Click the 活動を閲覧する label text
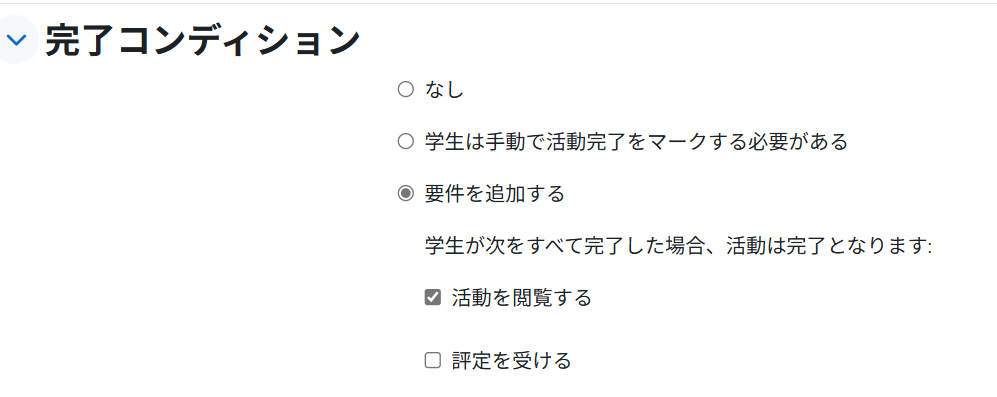Image resolution: width=997 pixels, height=397 pixels. click(521, 297)
